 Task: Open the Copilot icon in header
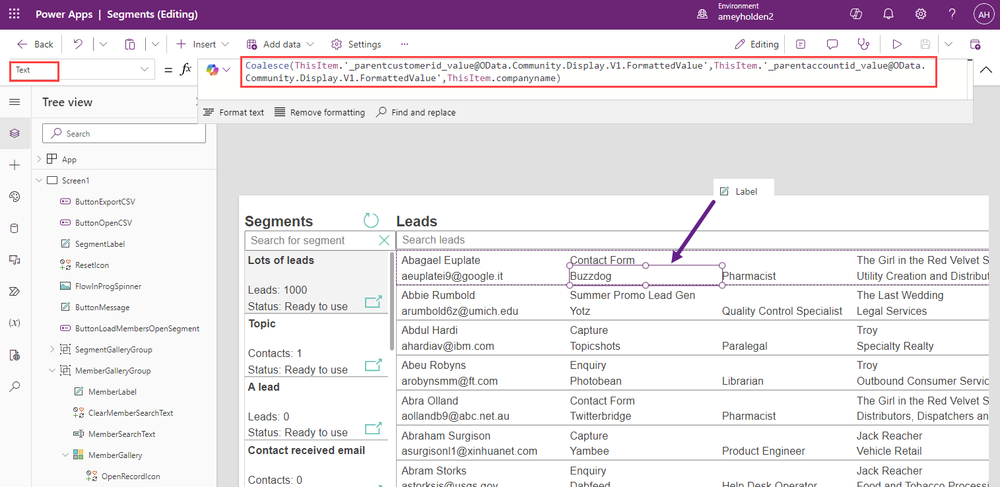tap(857, 14)
